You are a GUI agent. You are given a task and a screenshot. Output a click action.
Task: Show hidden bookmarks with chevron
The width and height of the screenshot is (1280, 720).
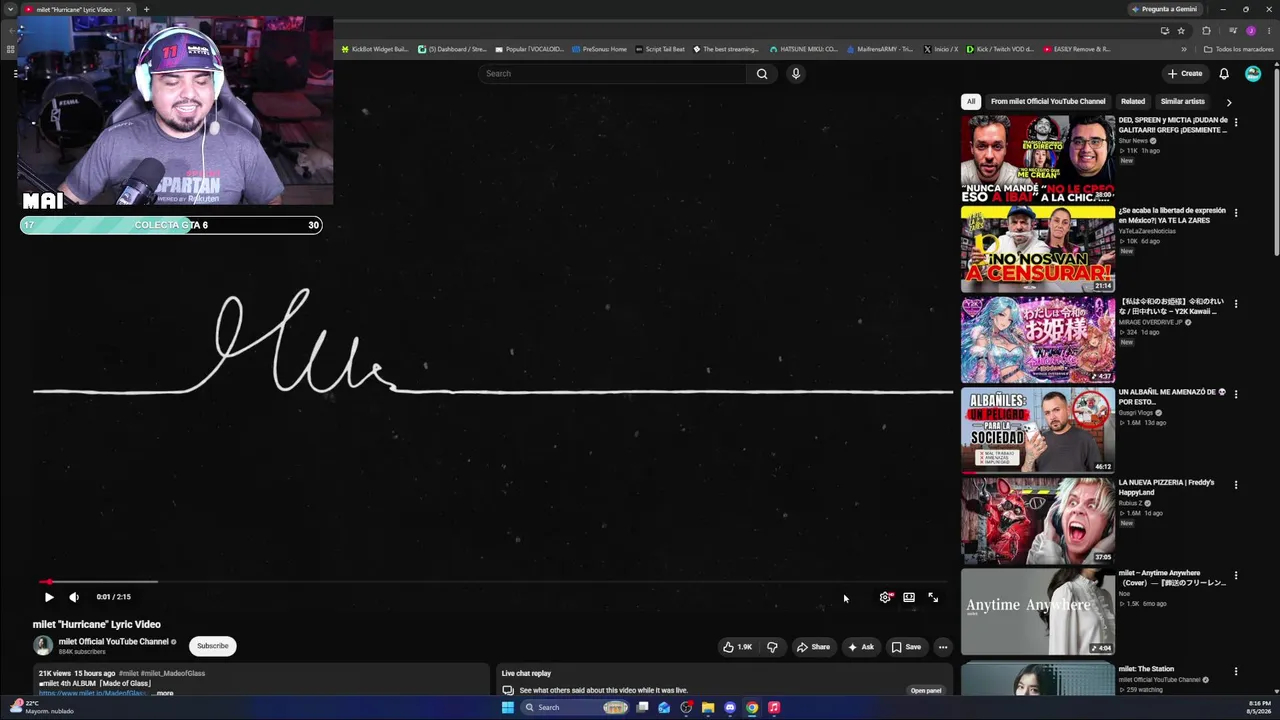point(1184,49)
